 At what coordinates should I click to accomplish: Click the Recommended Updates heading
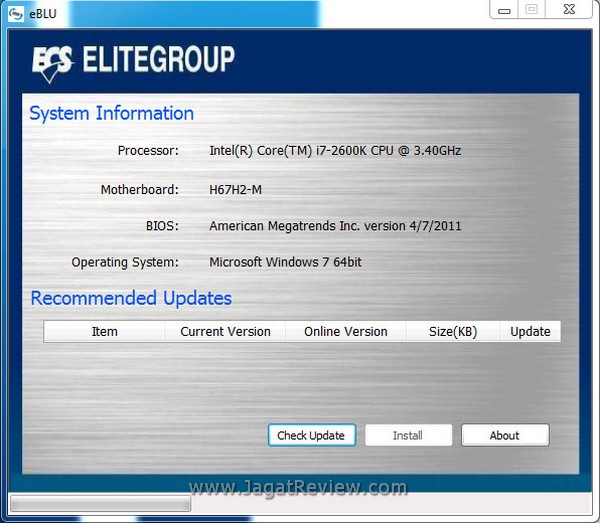pos(131,298)
